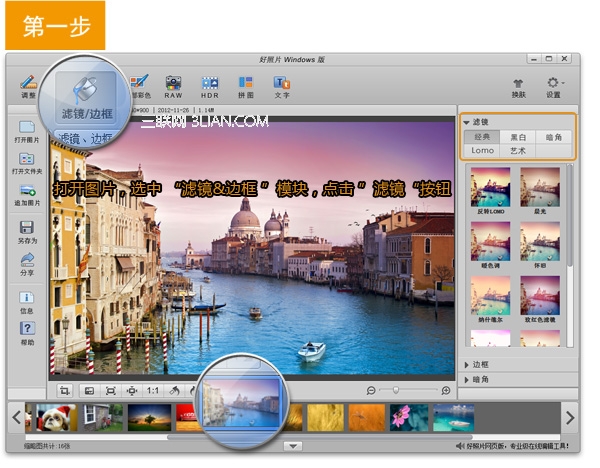Click the main Venice canal image

pyautogui.click(x=253, y=248)
